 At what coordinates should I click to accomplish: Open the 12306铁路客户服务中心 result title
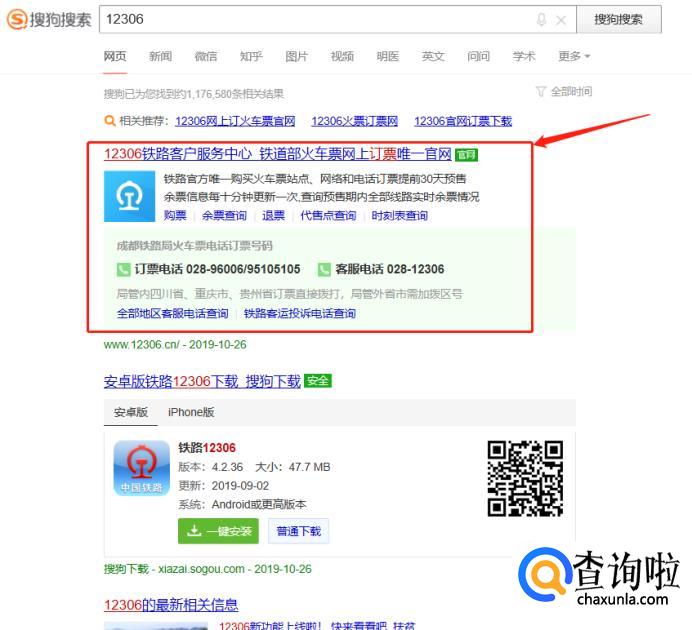pos(278,154)
